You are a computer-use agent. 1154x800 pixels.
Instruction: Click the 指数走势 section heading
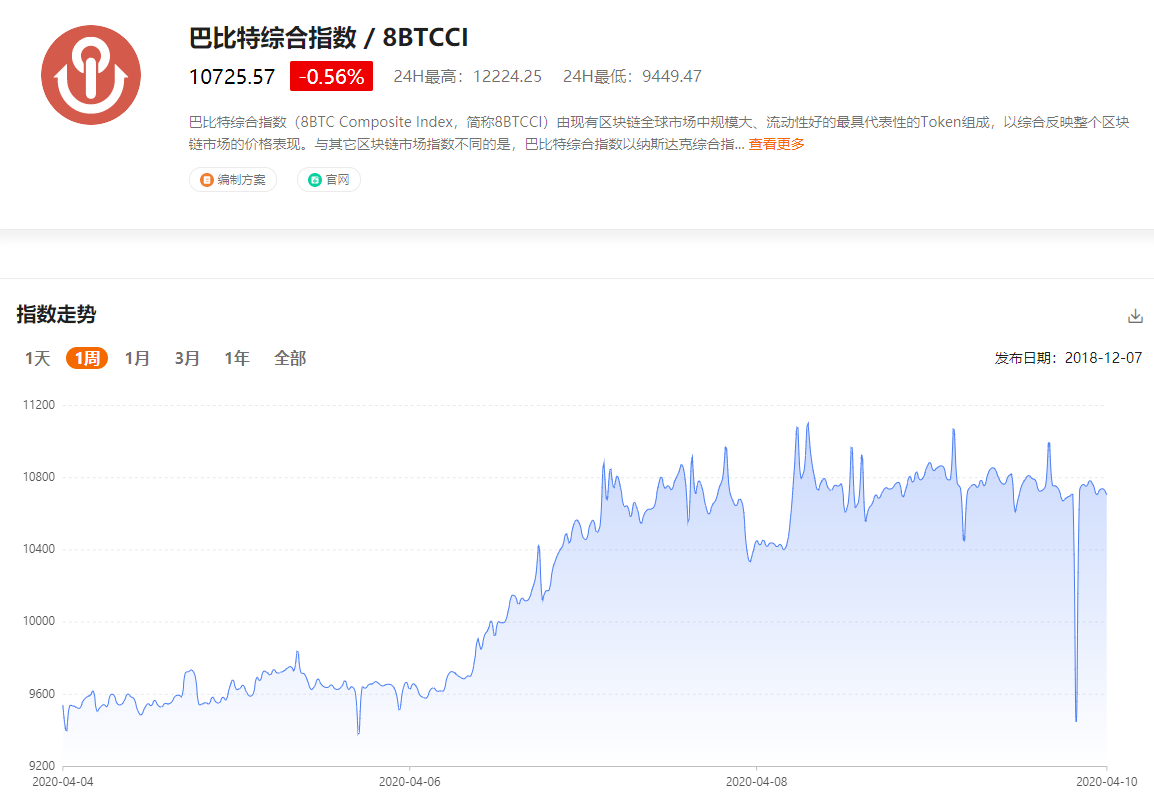point(57,314)
